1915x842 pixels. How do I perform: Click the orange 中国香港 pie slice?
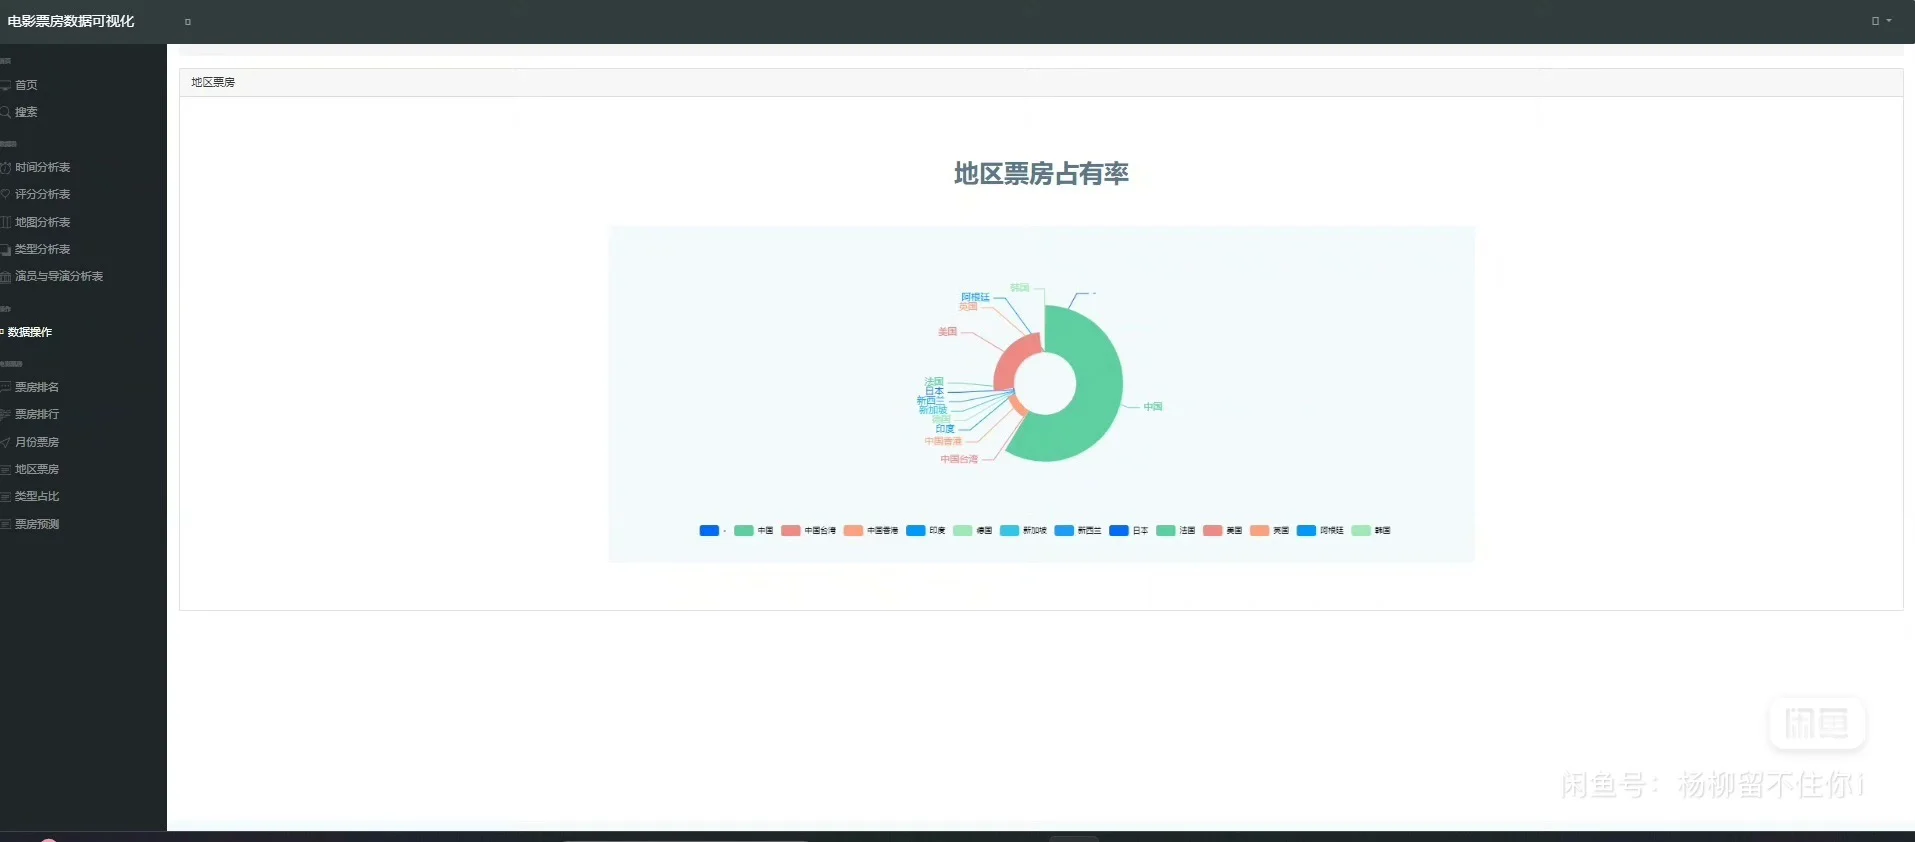[1018, 407]
